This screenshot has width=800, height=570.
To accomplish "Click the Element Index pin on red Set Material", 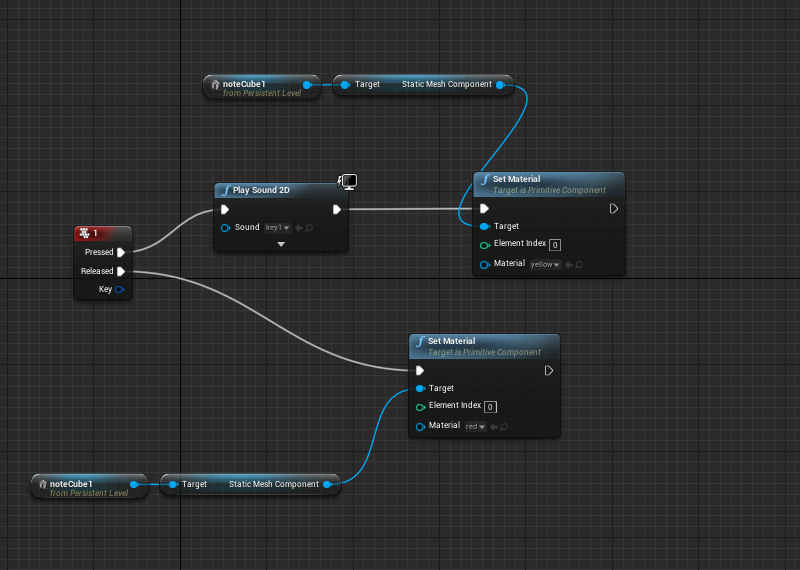I will coord(420,406).
